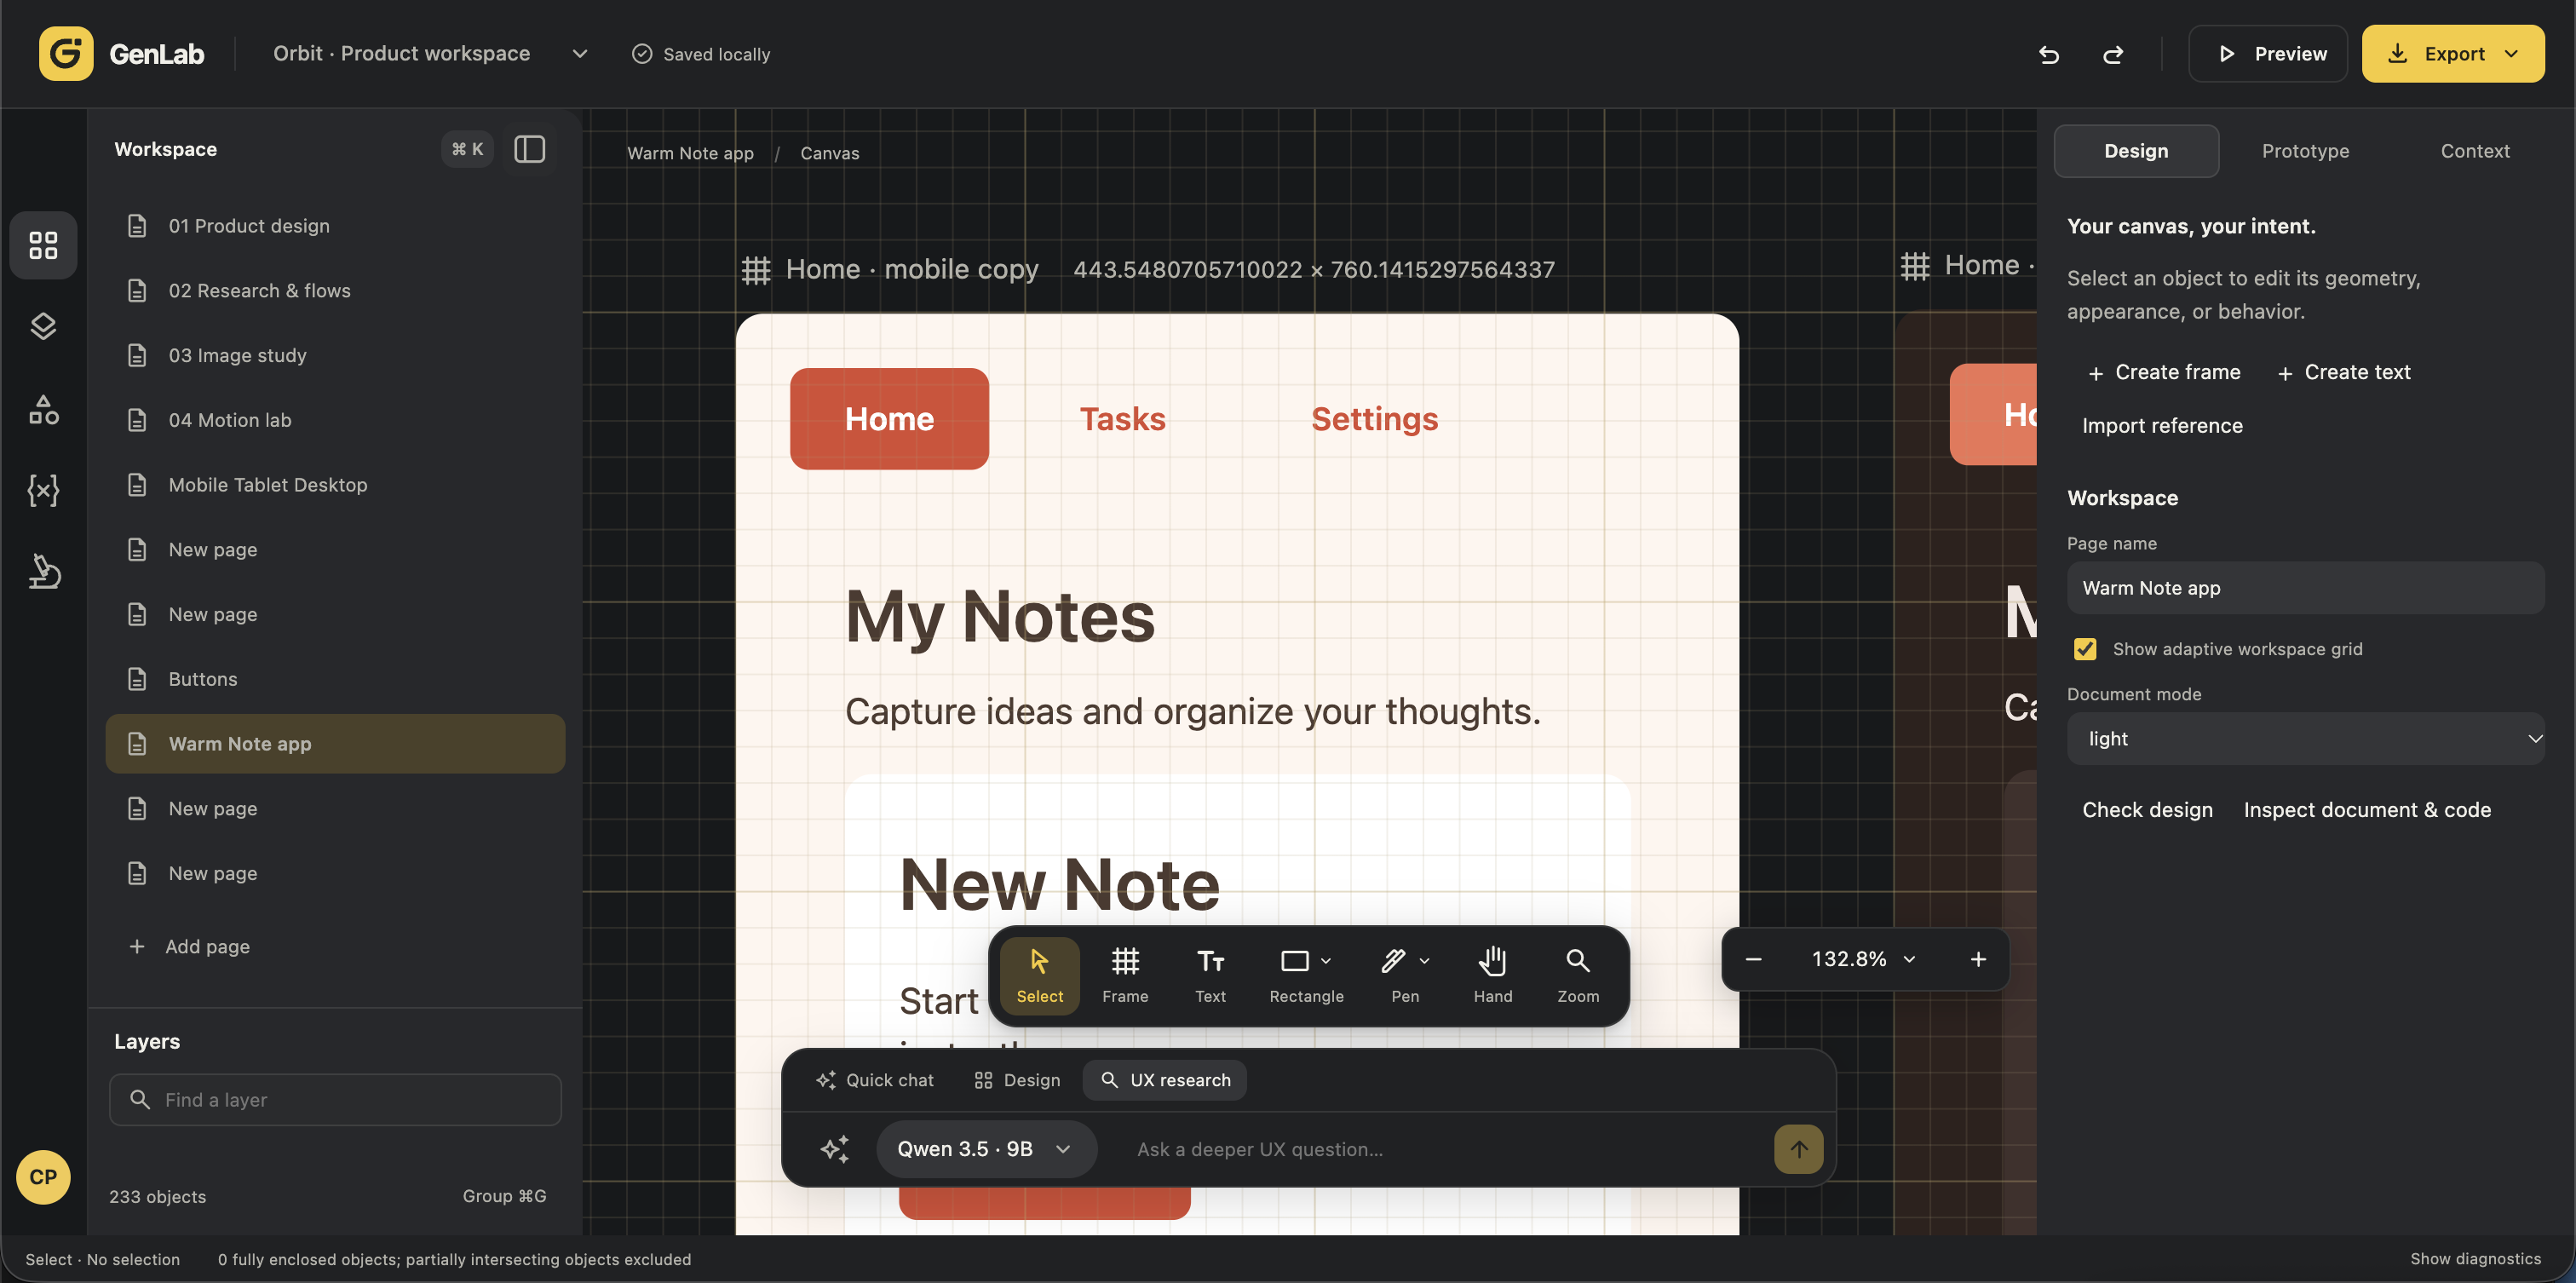The height and width of the screenshot is (1283, 2576).
Task: Open the layers stack icon in left rail
Action: coord(43,327)
